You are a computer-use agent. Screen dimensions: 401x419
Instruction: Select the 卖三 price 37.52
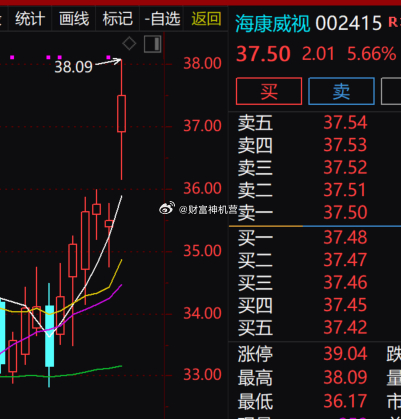[345, 167]
